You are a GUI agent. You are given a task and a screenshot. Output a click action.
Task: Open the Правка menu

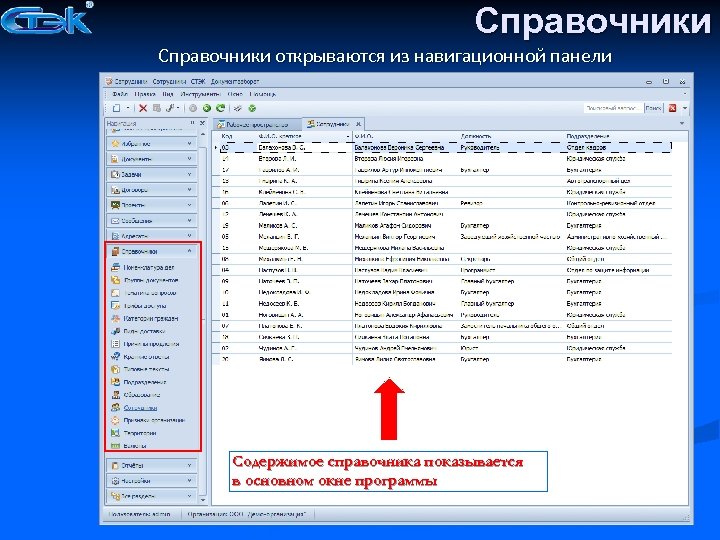(x=145, y=94)
